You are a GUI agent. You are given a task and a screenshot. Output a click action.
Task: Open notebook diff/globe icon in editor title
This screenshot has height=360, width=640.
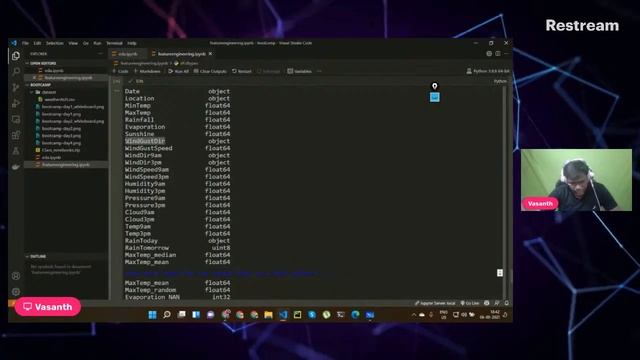(489, 53)
